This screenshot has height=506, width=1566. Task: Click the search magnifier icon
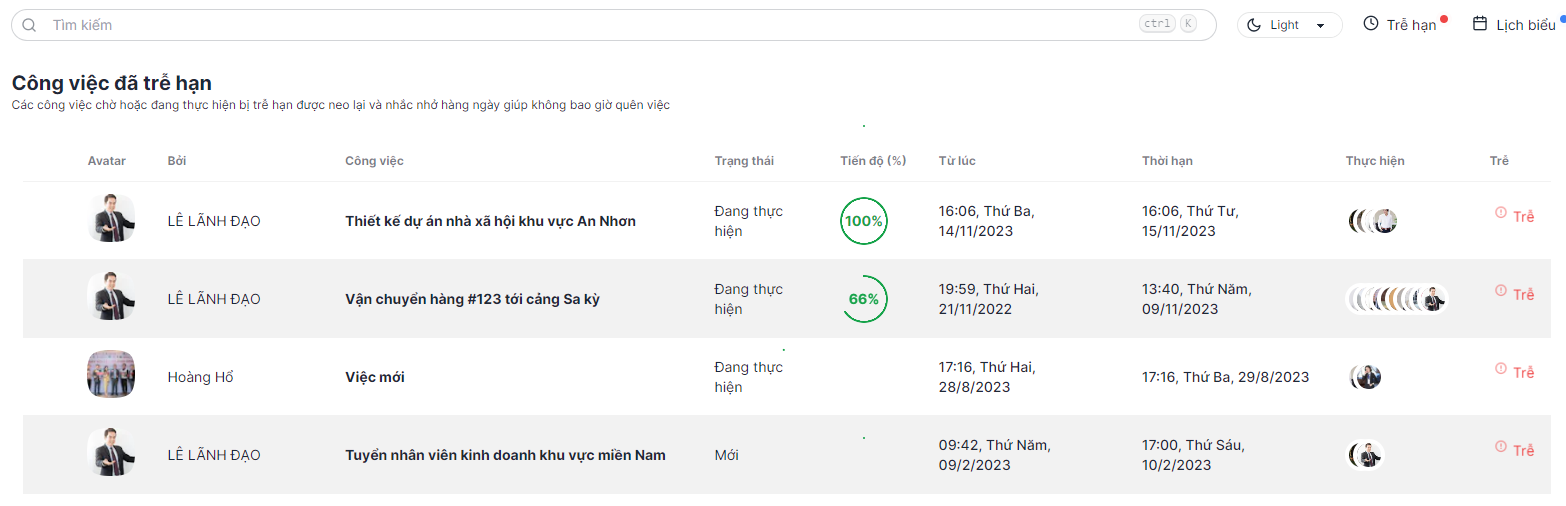coord(29,25)
